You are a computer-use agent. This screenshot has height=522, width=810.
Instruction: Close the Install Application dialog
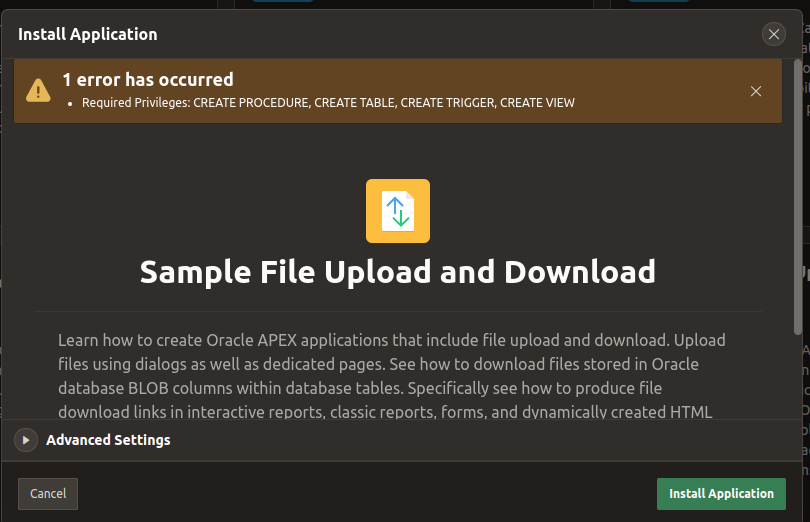[x=774, y=34]
